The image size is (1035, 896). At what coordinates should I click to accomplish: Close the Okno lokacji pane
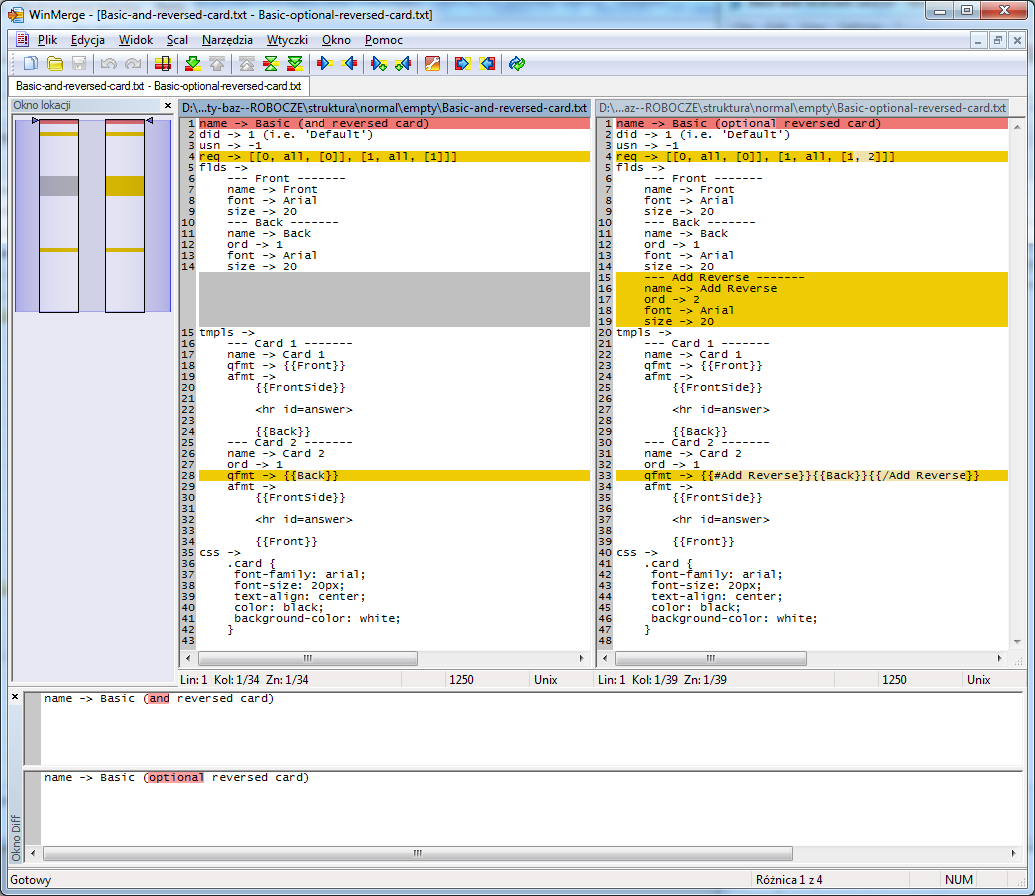tap(168, 106)
